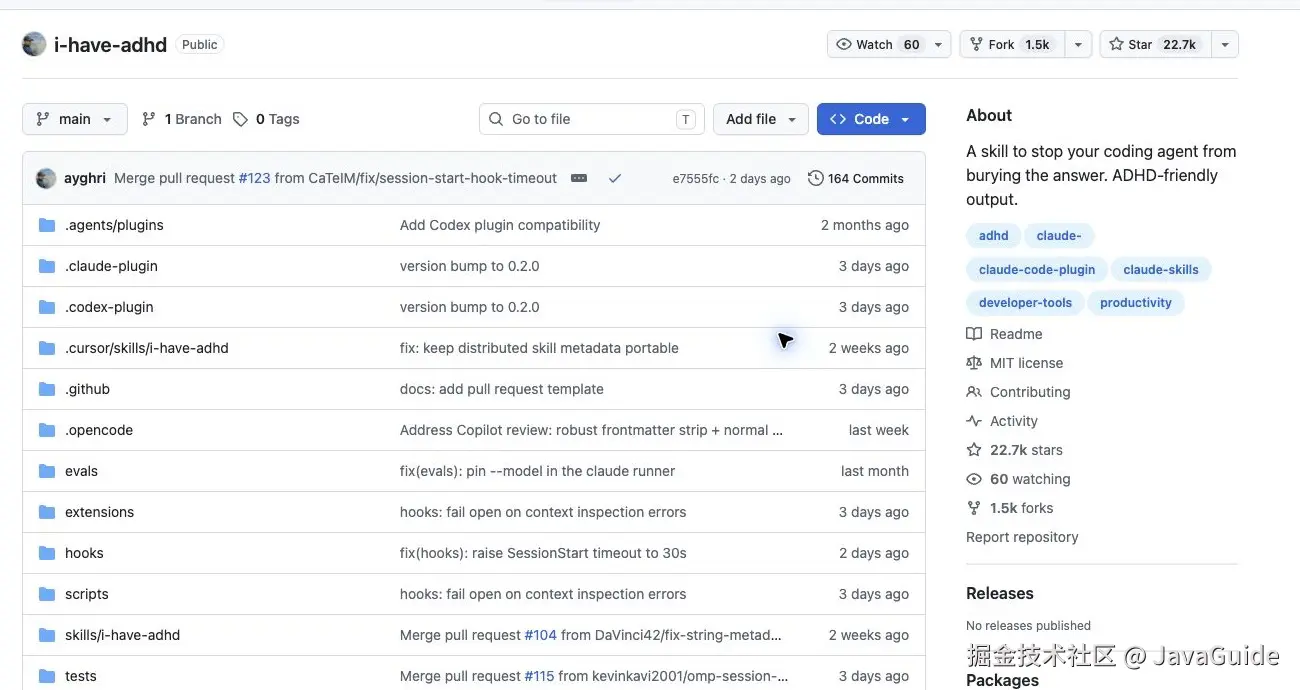The width and height of the screenshot is (1300, 690).
Task: Select the claude- topic tag
Action: point(1059,236)
